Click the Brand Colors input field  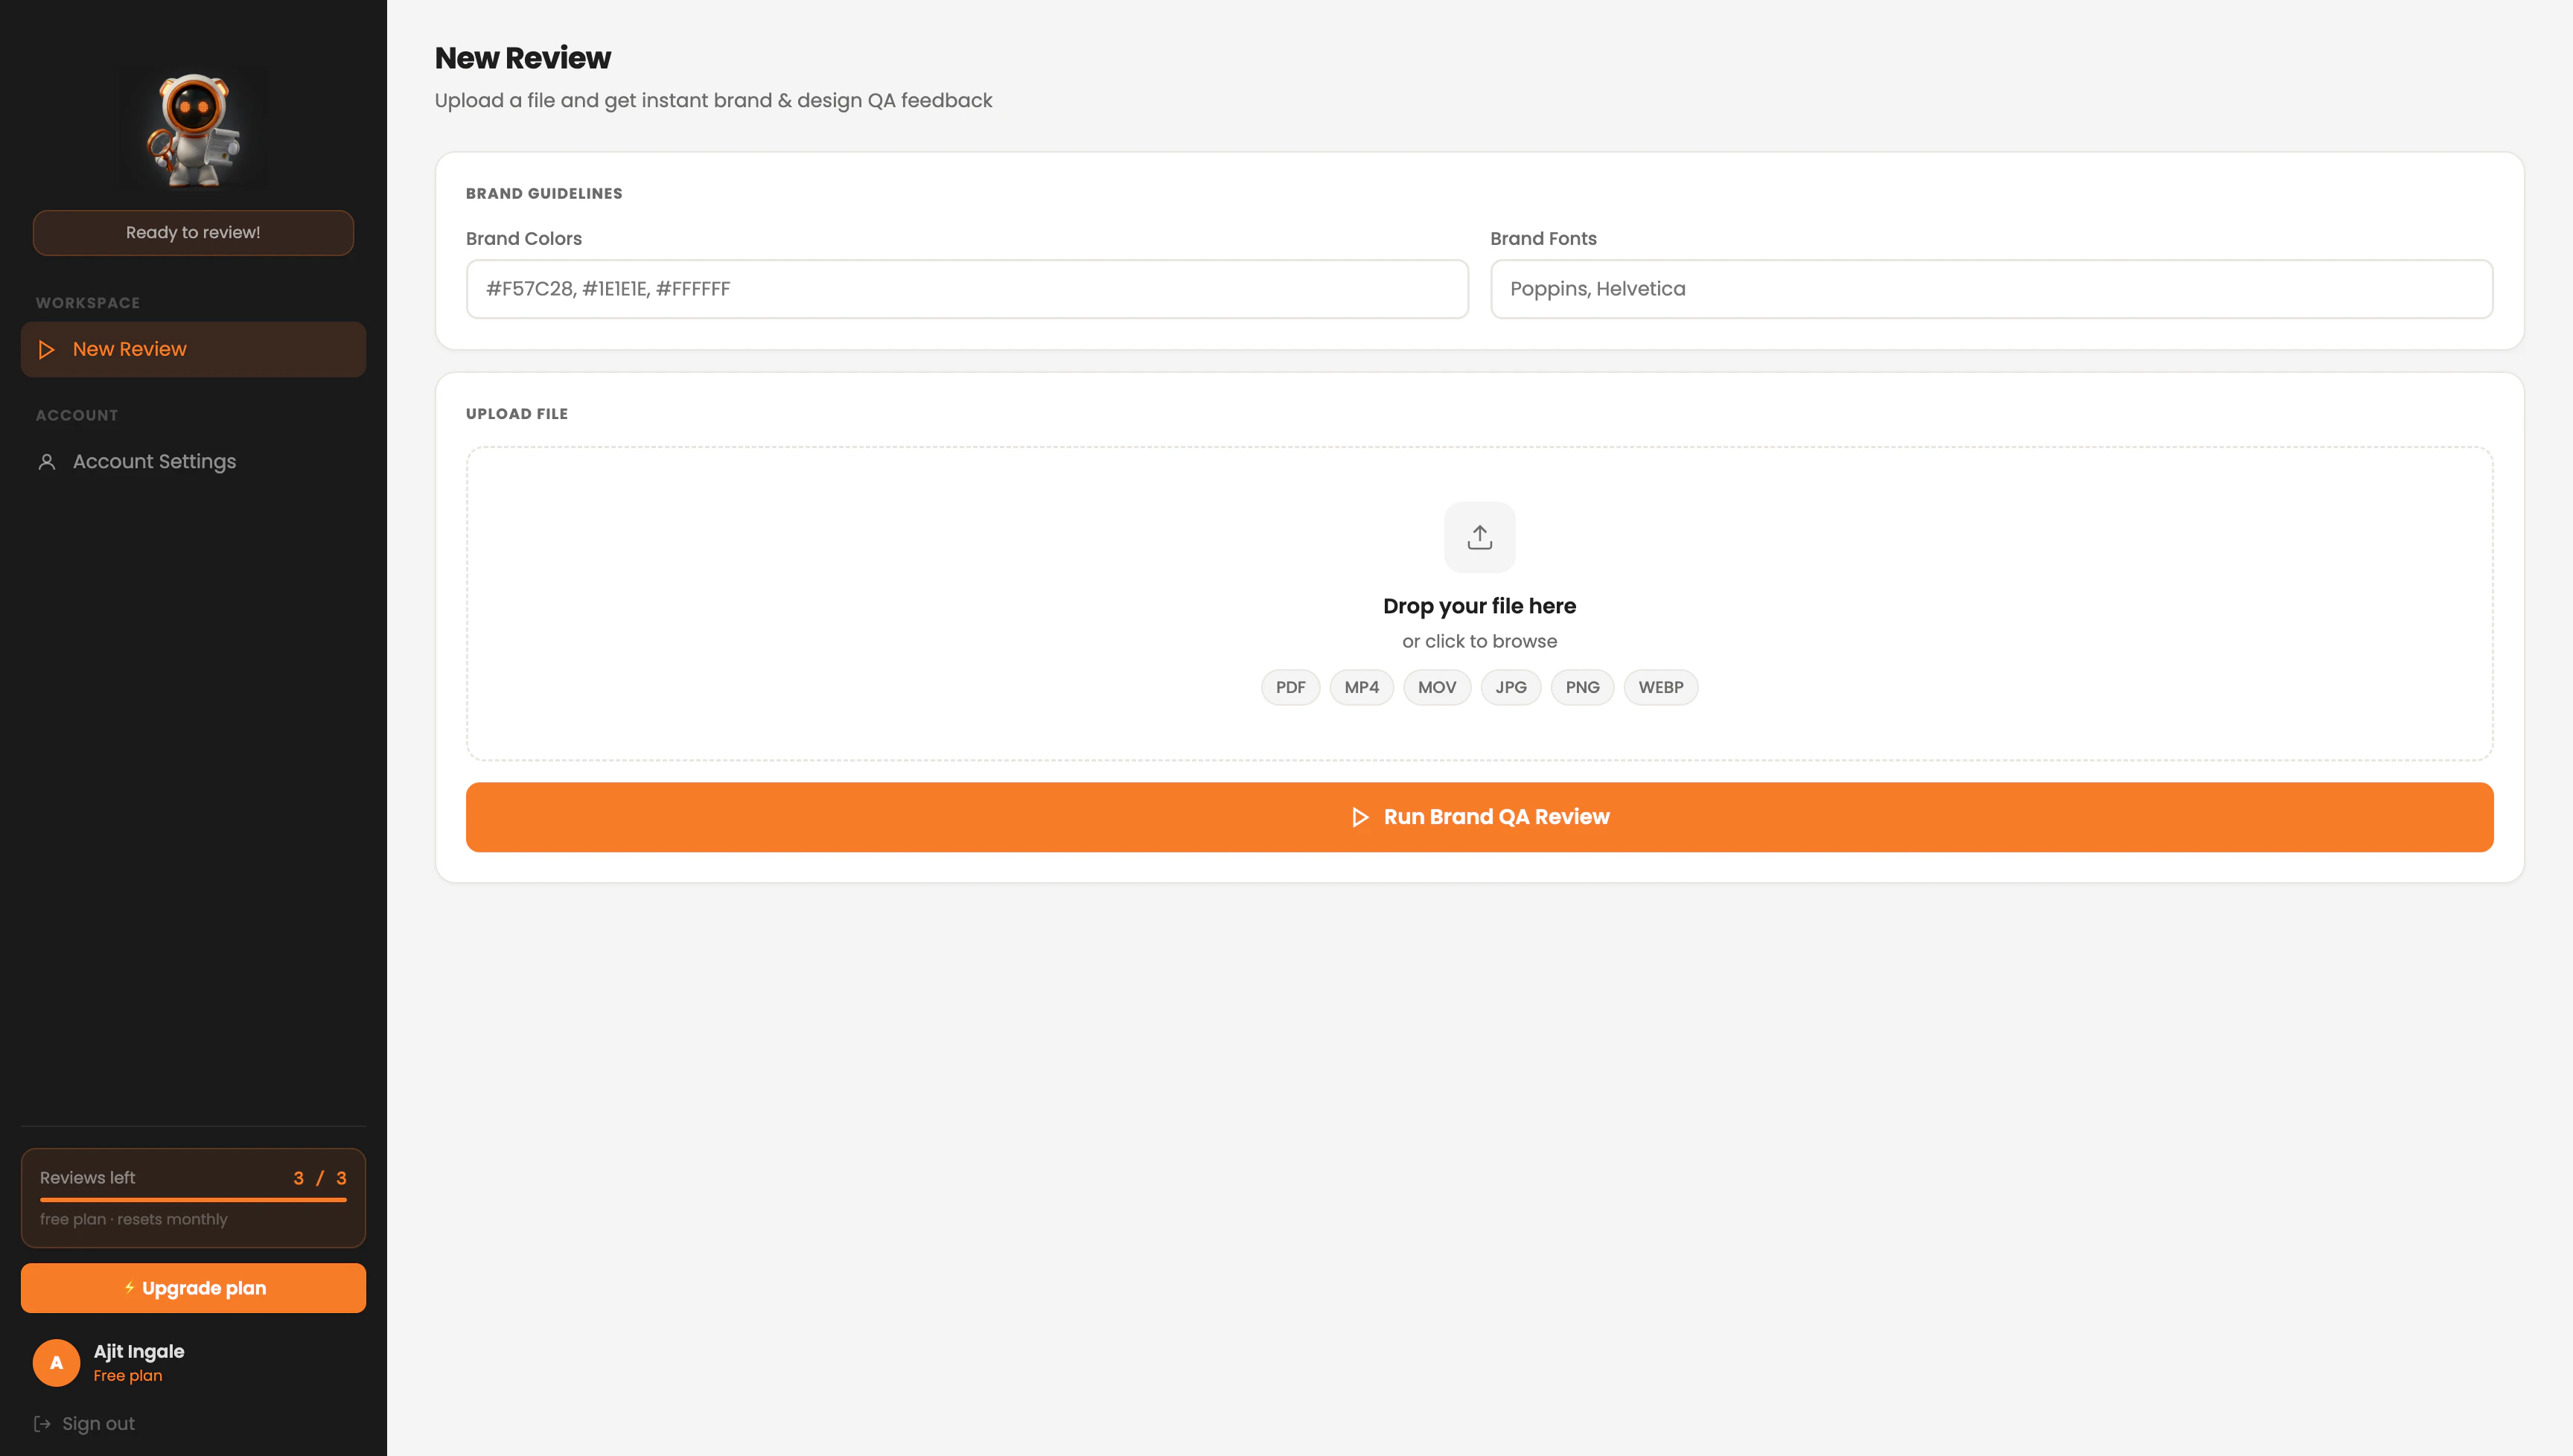pos(966,289)
